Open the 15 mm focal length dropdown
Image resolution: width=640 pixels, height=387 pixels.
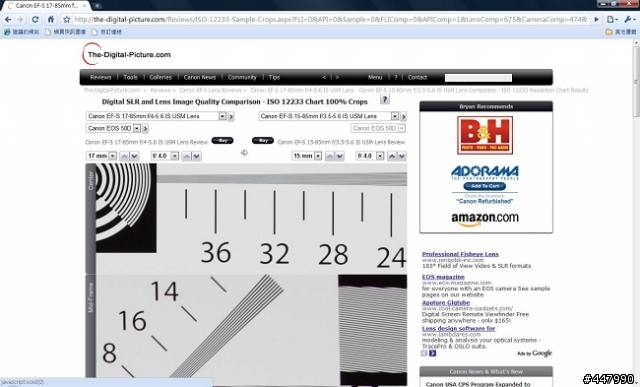coord(307,156)
